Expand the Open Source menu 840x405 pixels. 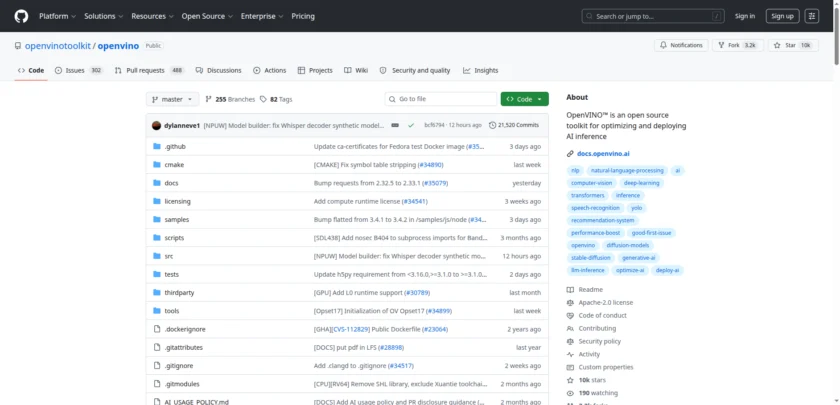[206, 16]
